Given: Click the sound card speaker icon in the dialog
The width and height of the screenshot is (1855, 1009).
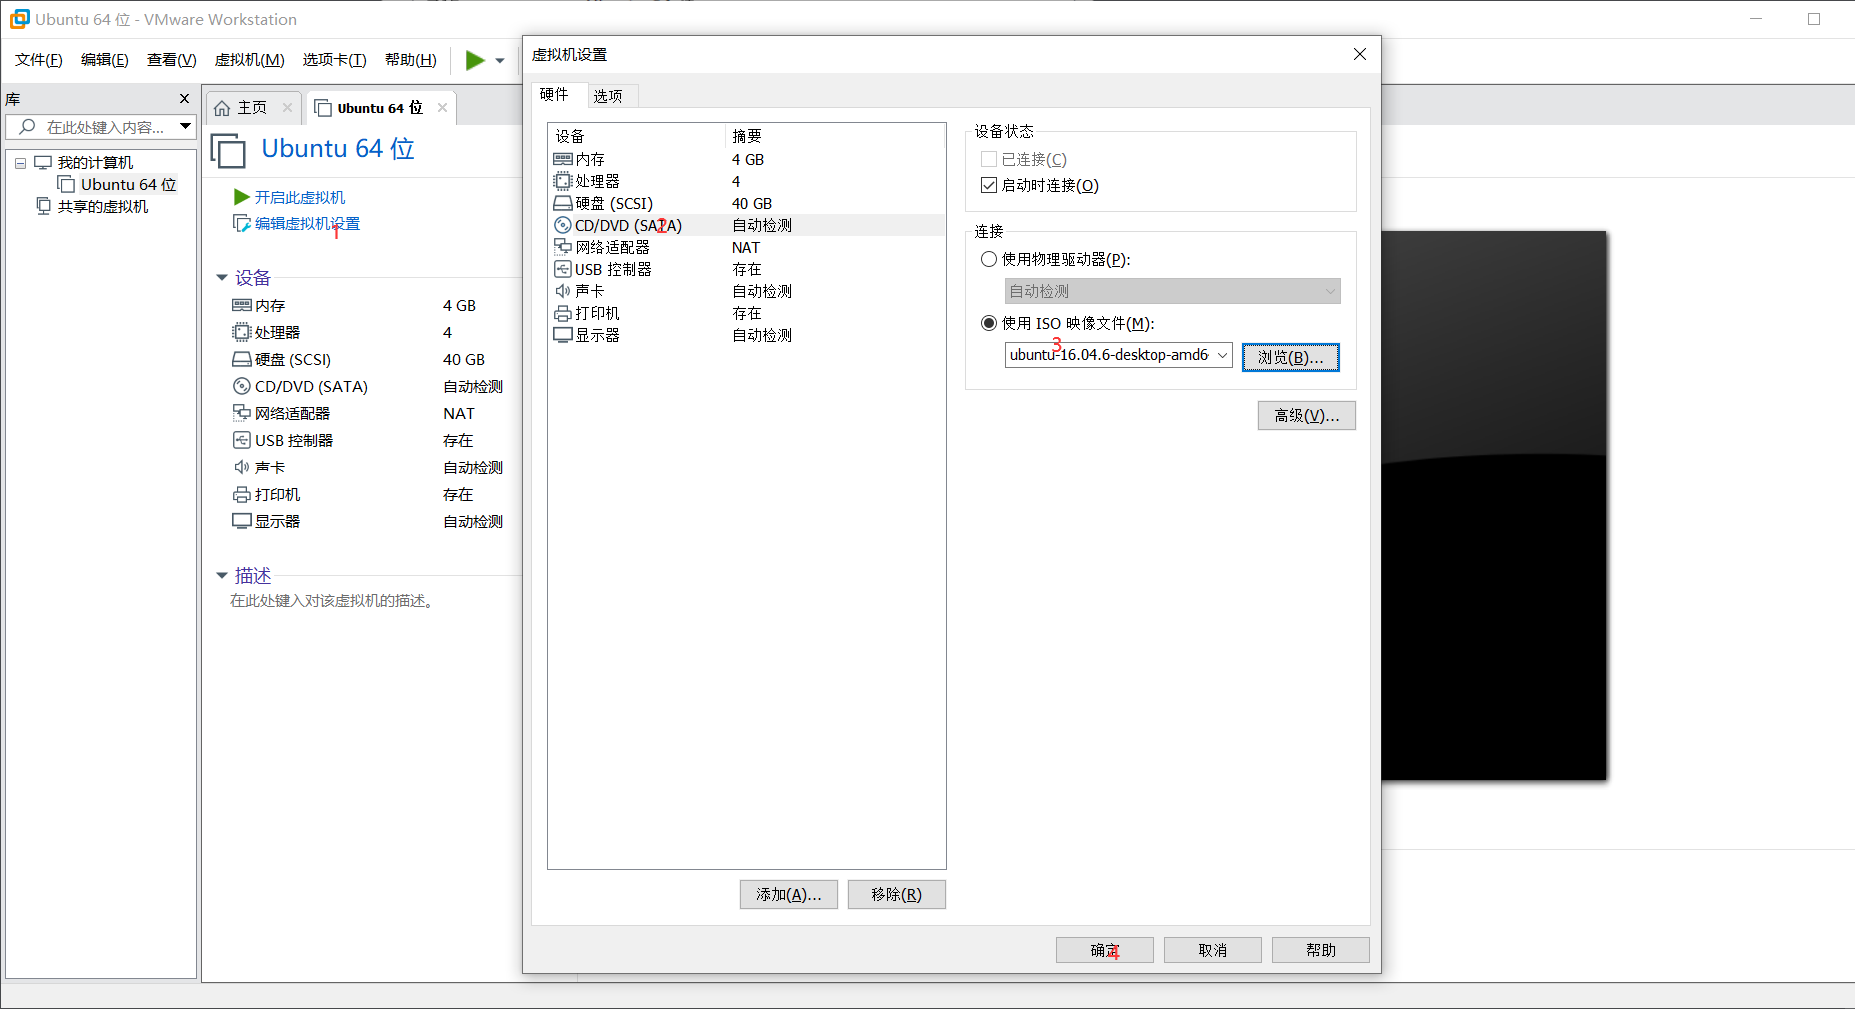Looking at the screenshot, I should tap(563, 291).
